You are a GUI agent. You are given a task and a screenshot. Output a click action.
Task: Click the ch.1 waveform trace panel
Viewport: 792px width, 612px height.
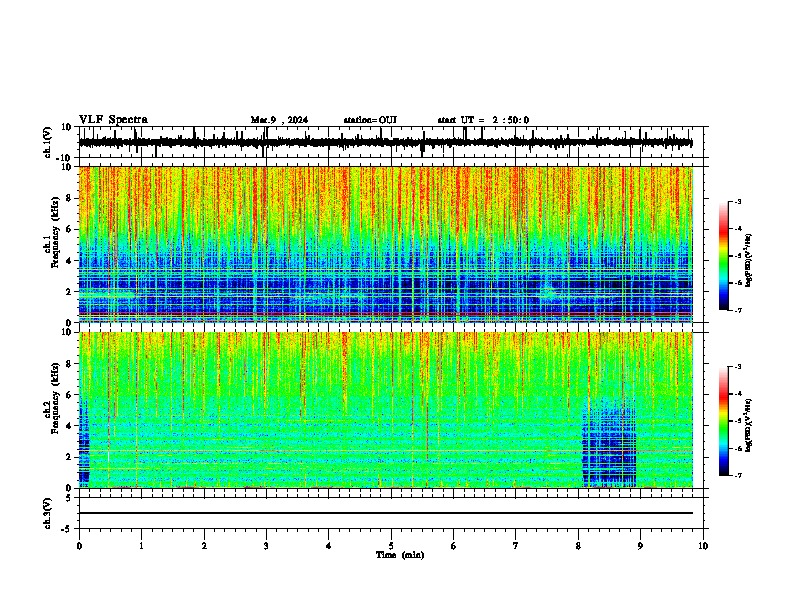point(391,142)
